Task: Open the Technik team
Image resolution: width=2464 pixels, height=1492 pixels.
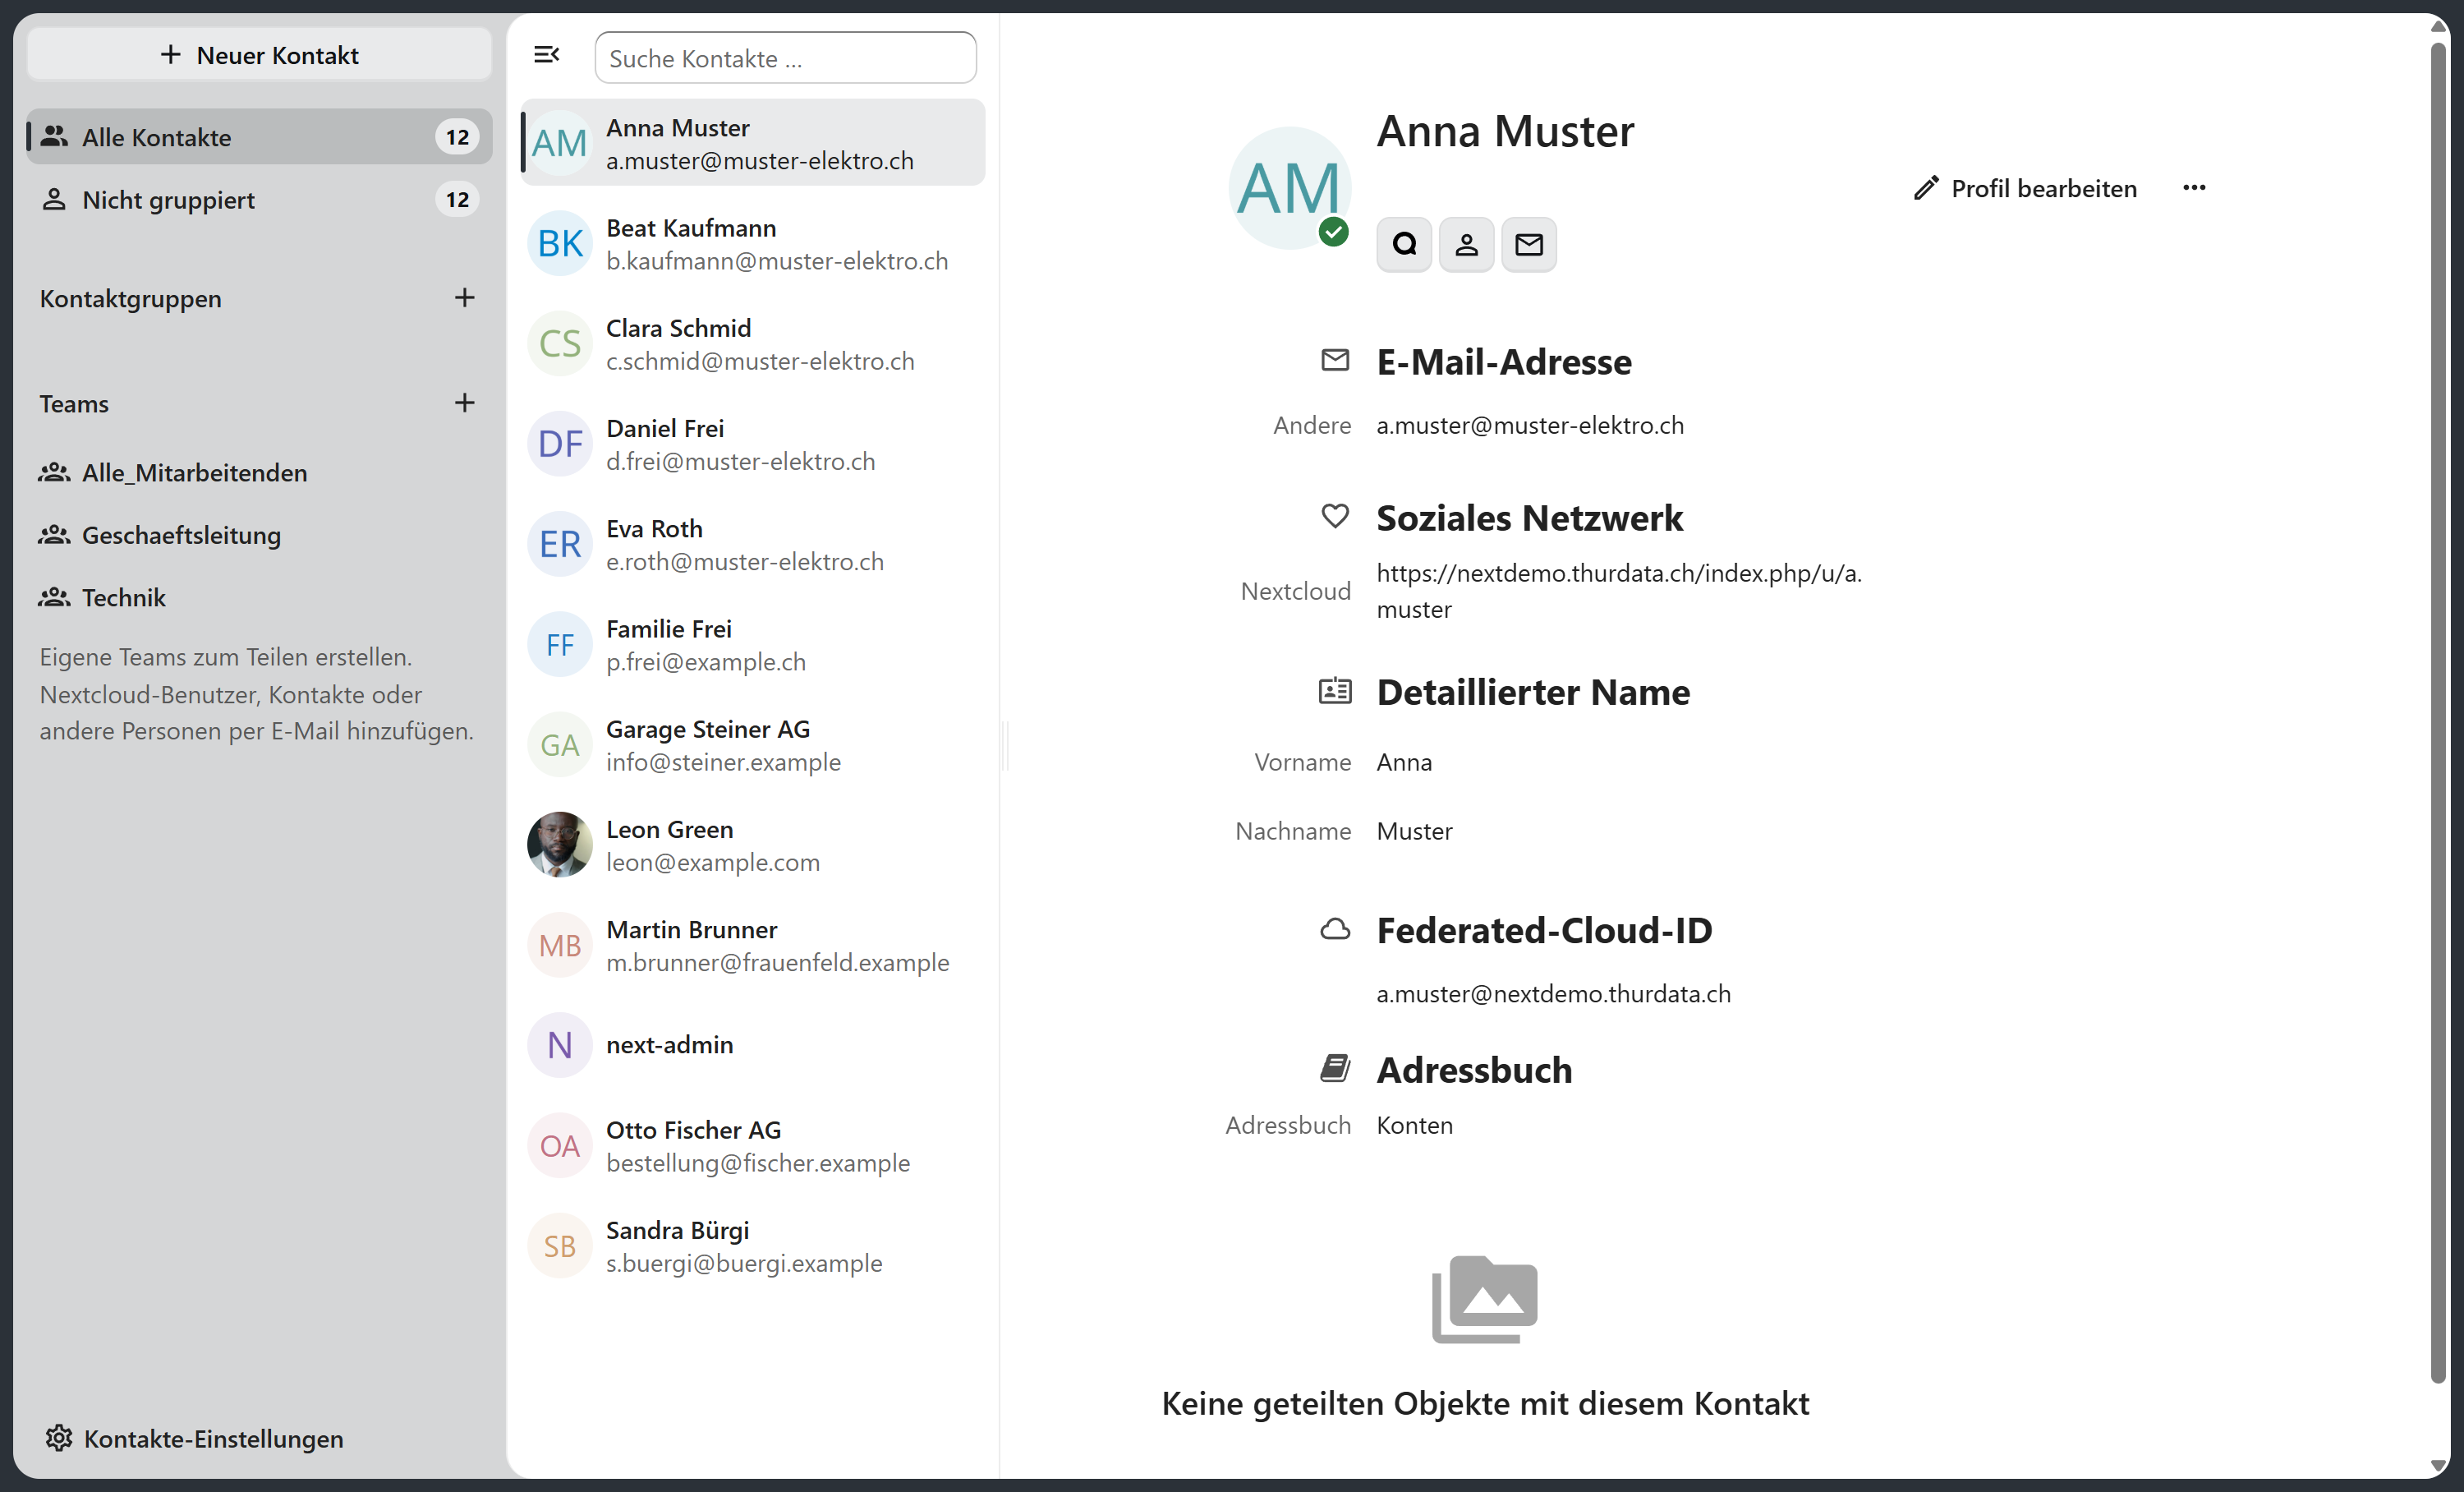Action: [259, 597]
